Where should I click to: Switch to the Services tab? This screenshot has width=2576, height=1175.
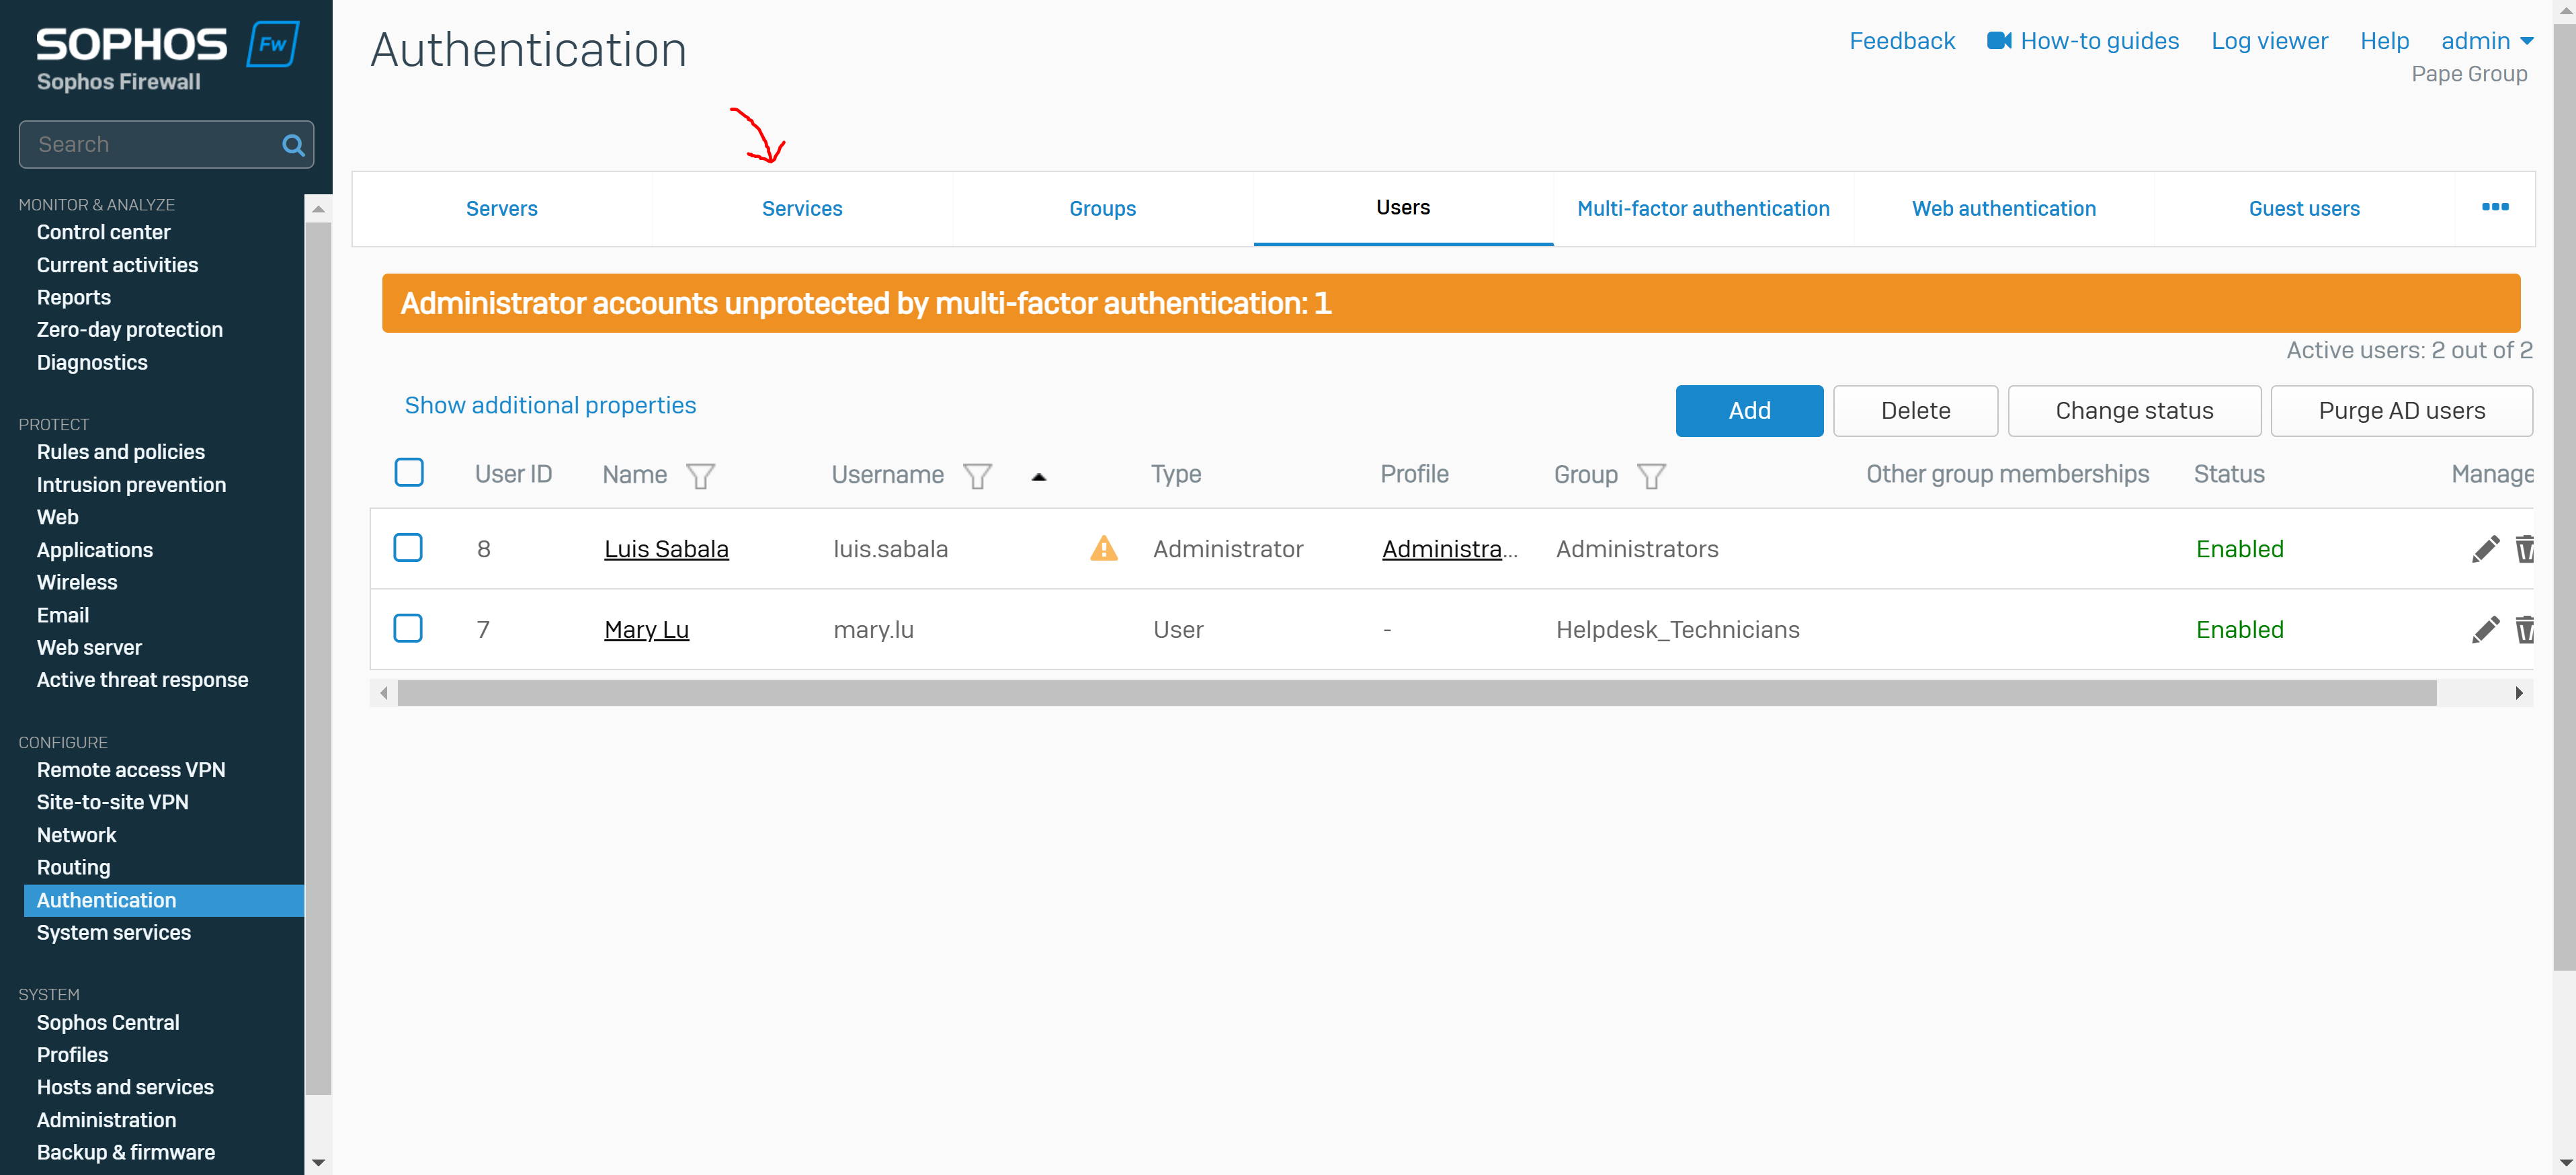802,209
